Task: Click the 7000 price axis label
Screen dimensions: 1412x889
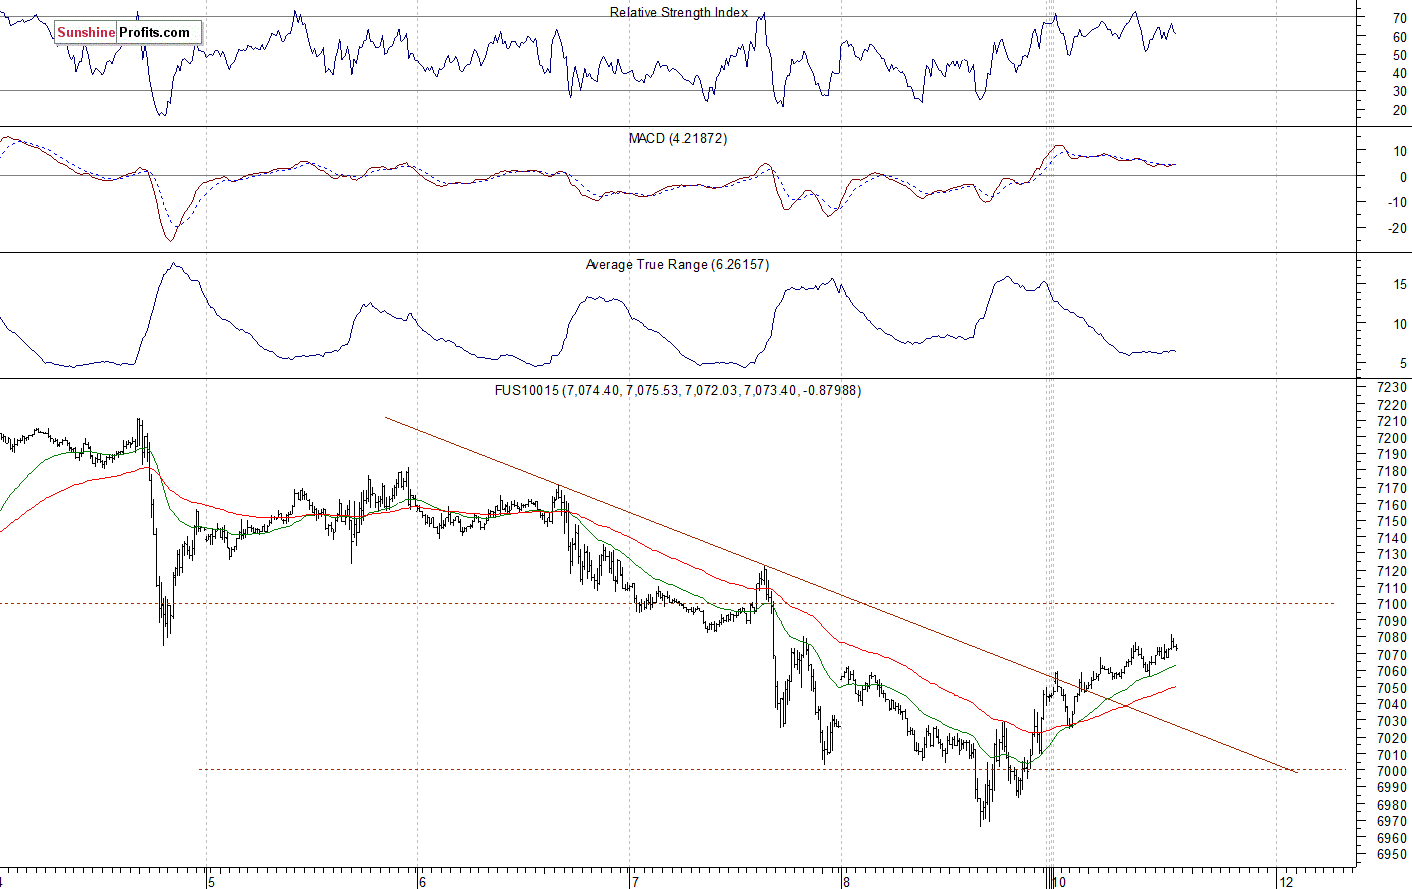Action: [1391, 771]
